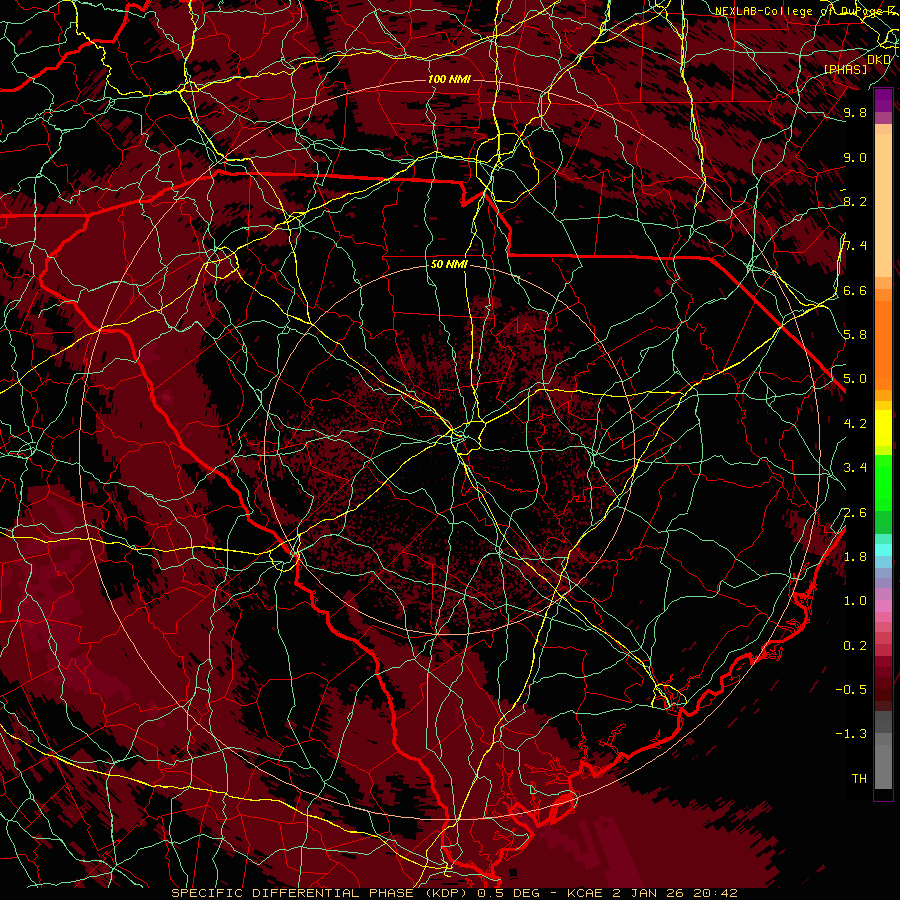Viewport: 900px width, 900px height.
Task: Click the cyan section of the color bar
Action: click(883, 550)
